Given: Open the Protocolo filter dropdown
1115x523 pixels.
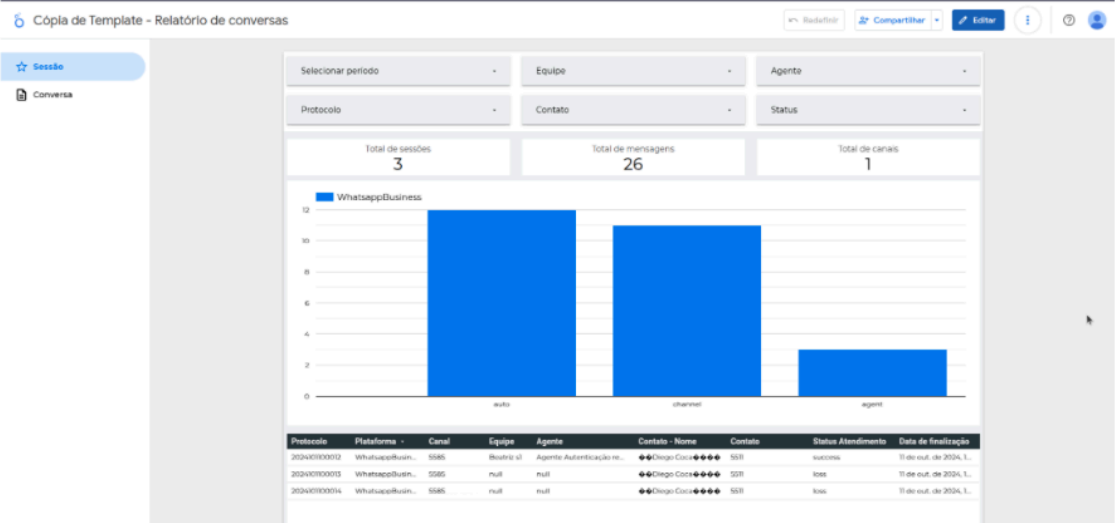Looking at the screenshot, I should [x=398, y=110].
